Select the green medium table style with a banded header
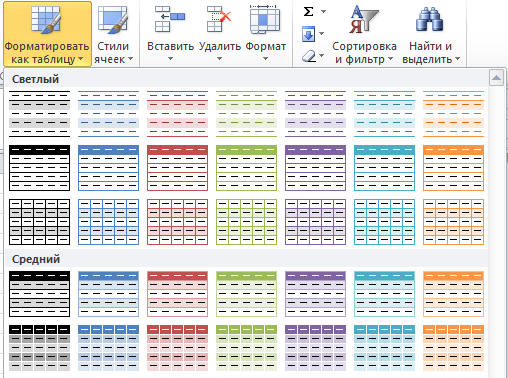508x378 pixels. coord(246,294)
